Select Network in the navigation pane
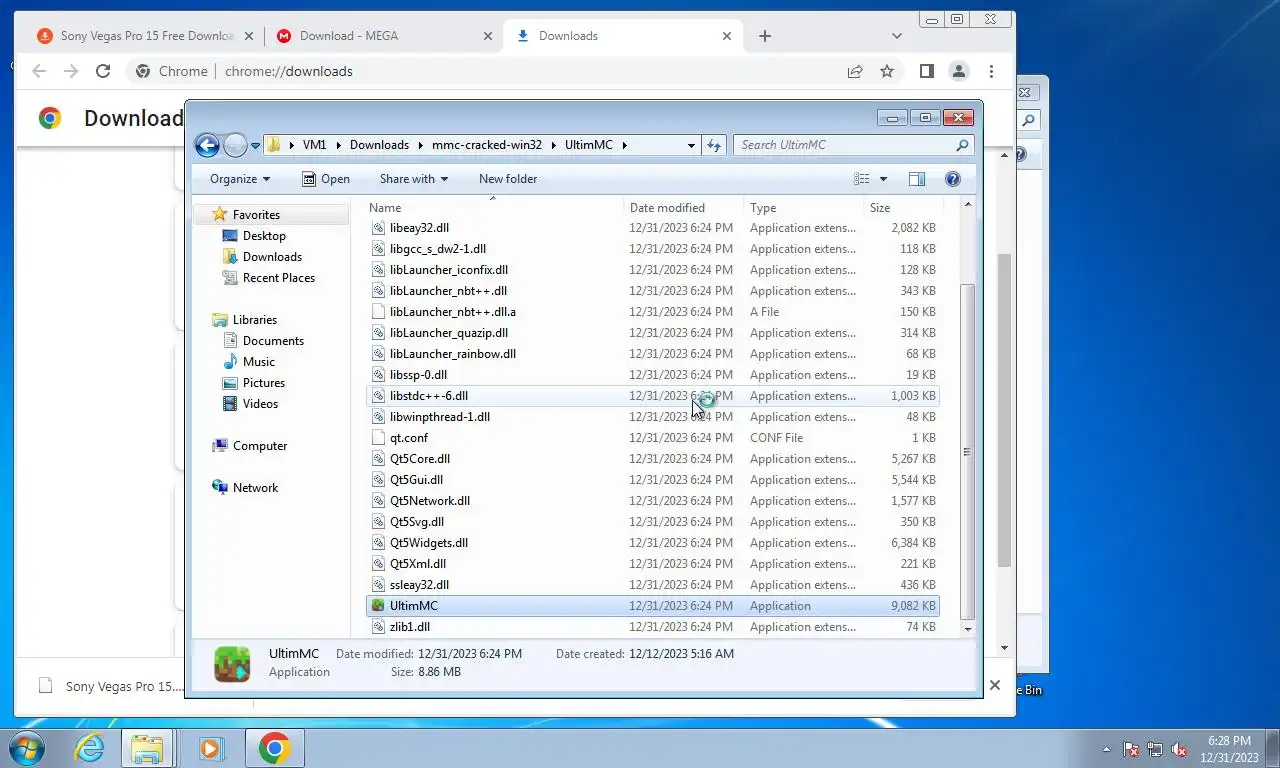The image size is (1280, 768). click(255, 488)
